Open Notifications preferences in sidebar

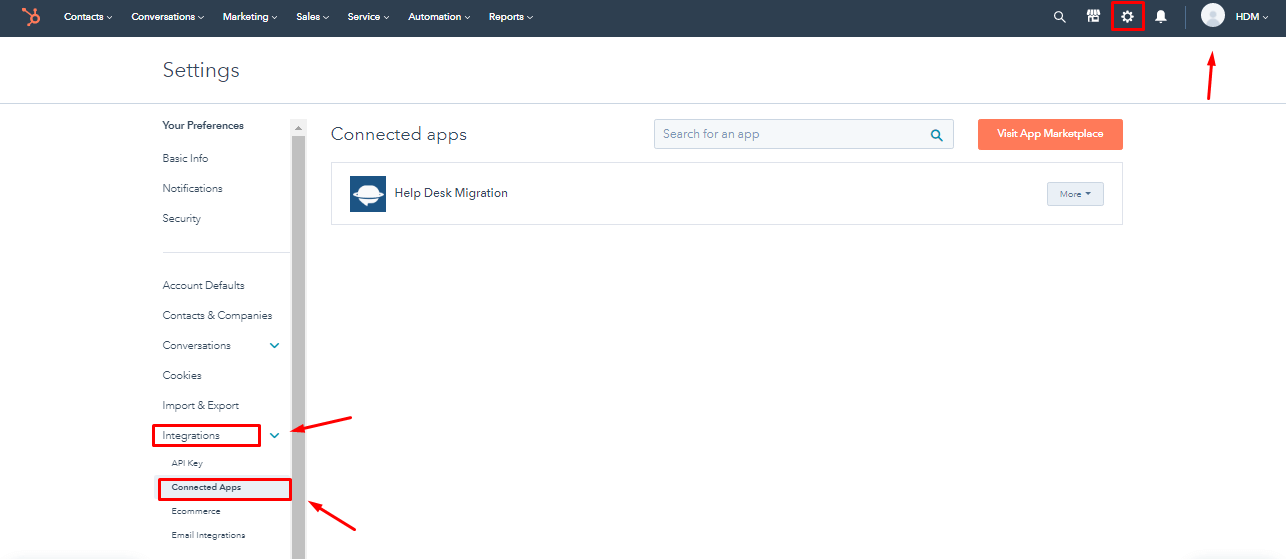pyautogui.click(x=193, y=189)
